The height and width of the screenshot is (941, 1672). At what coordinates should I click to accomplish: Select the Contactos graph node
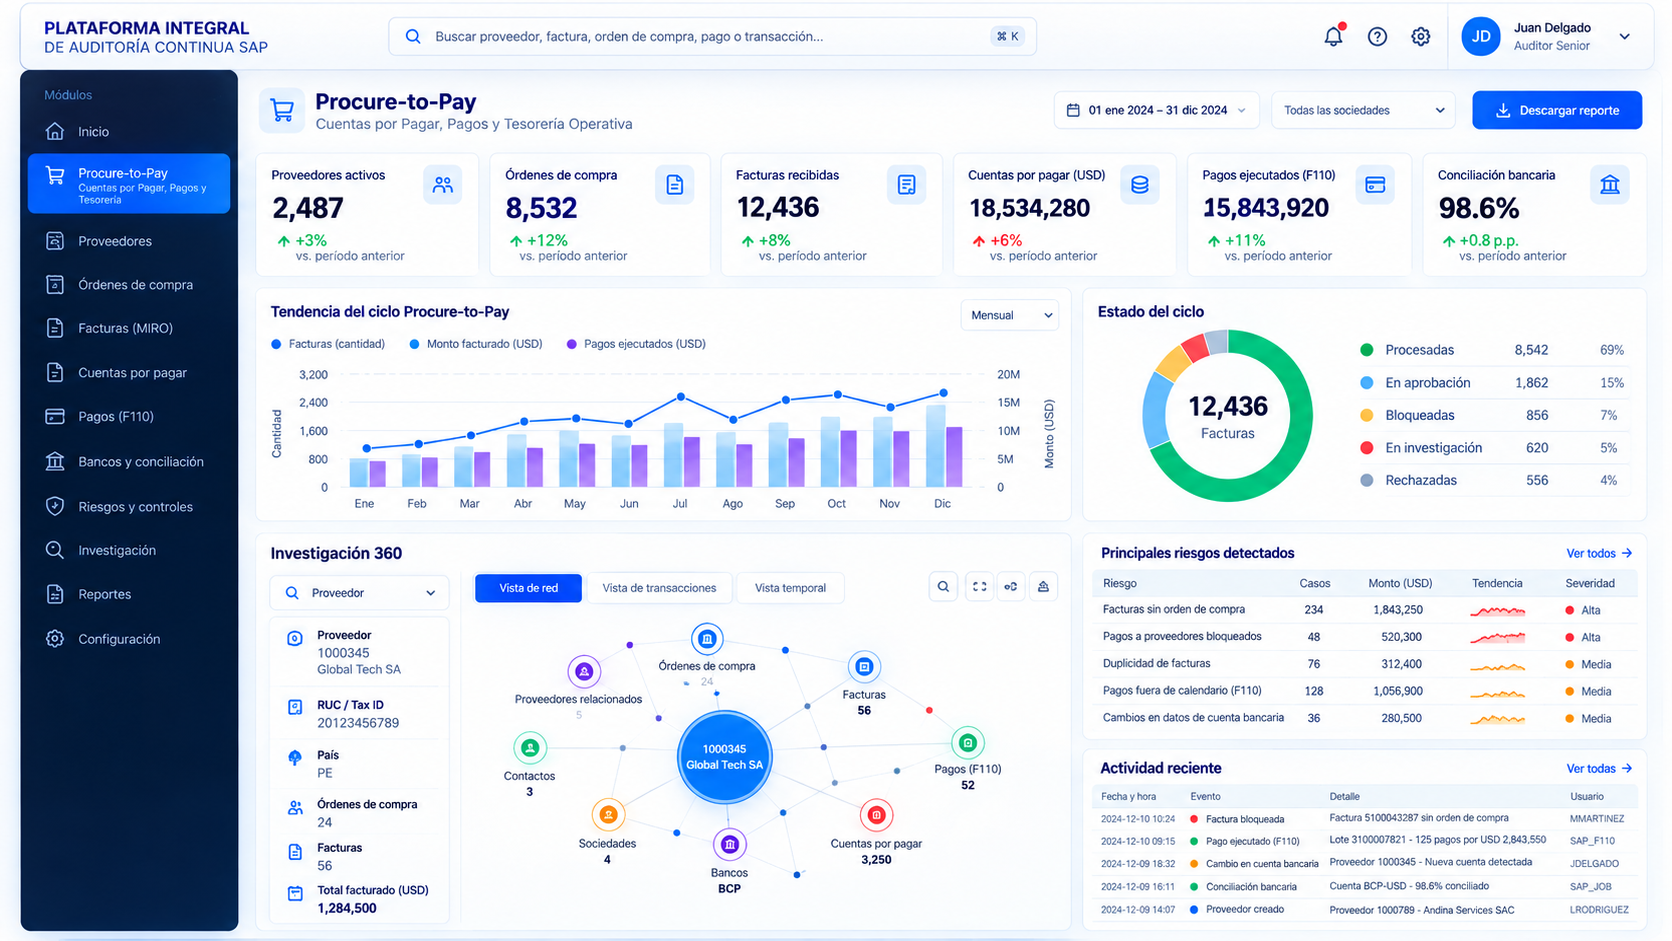point(530,747)
